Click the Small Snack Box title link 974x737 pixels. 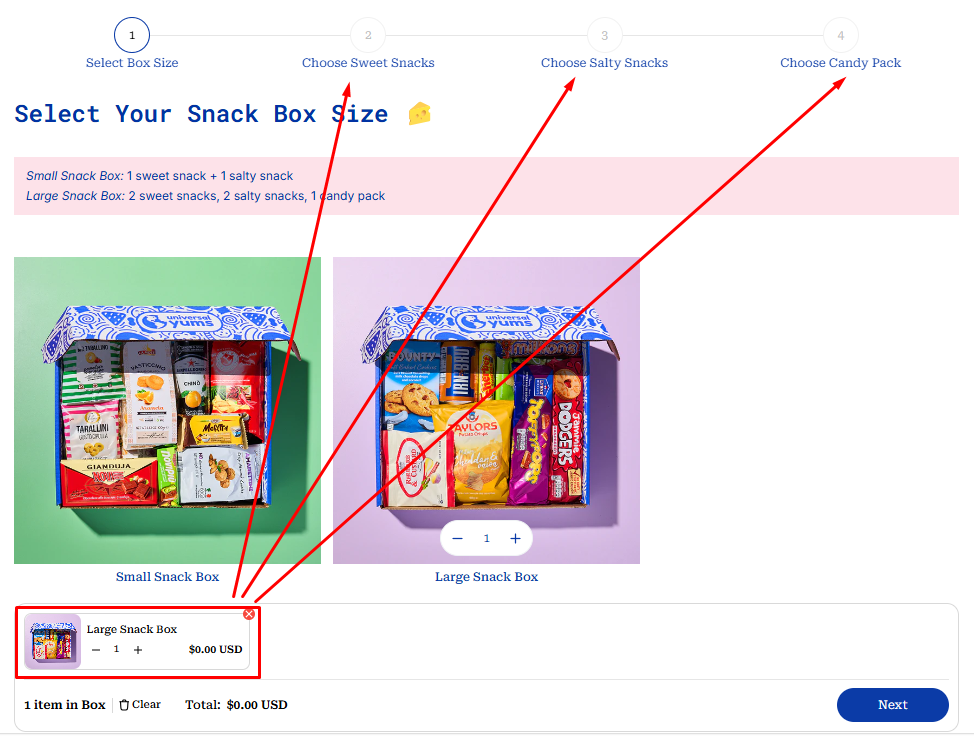click(x=168, y=577)
